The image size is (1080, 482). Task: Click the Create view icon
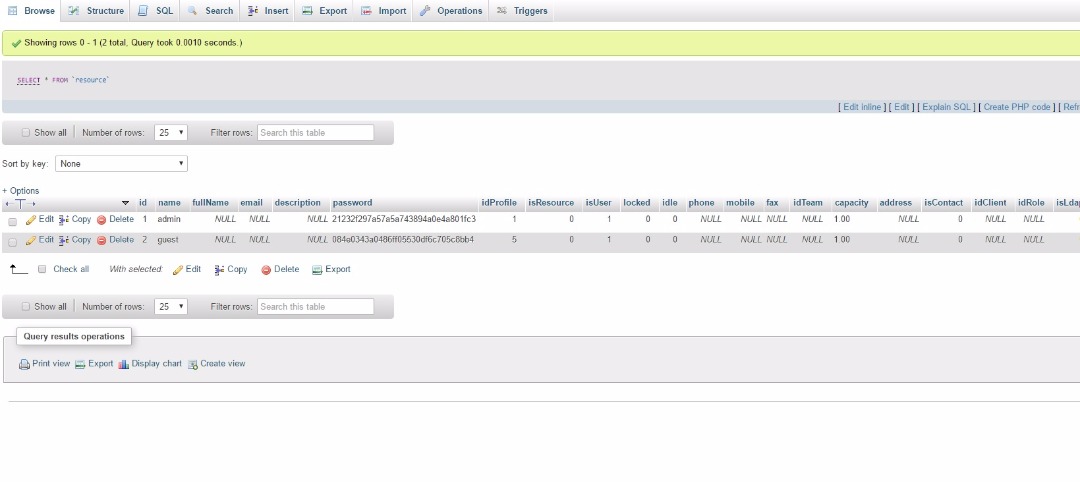pyautogui.click(x=193, y=364)
